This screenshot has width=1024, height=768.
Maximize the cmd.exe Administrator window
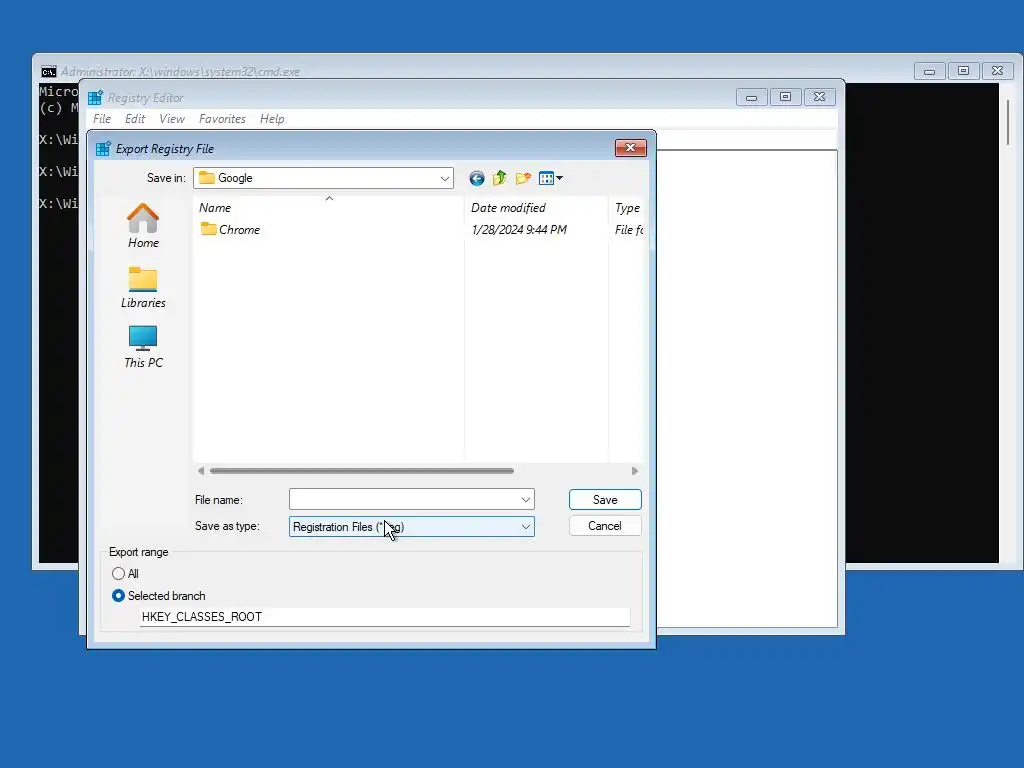(963, 71)
